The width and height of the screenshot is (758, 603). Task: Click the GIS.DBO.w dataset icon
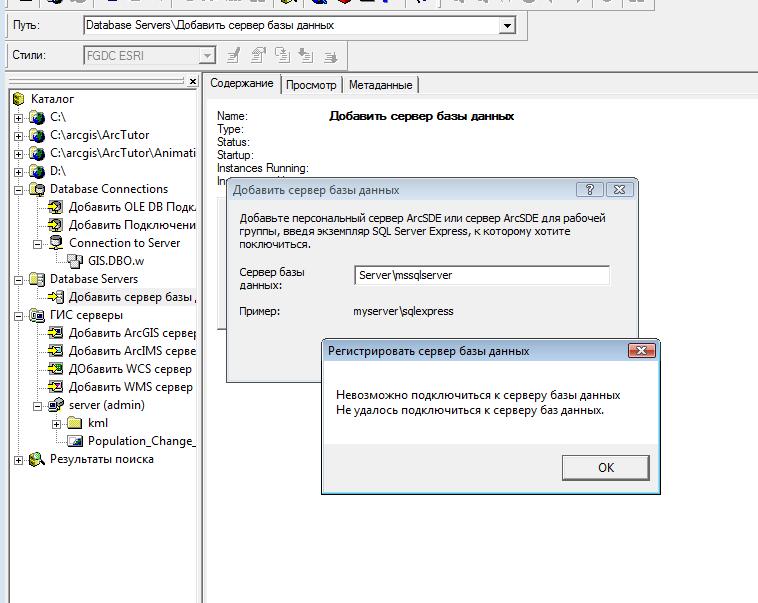pos(75,262)
